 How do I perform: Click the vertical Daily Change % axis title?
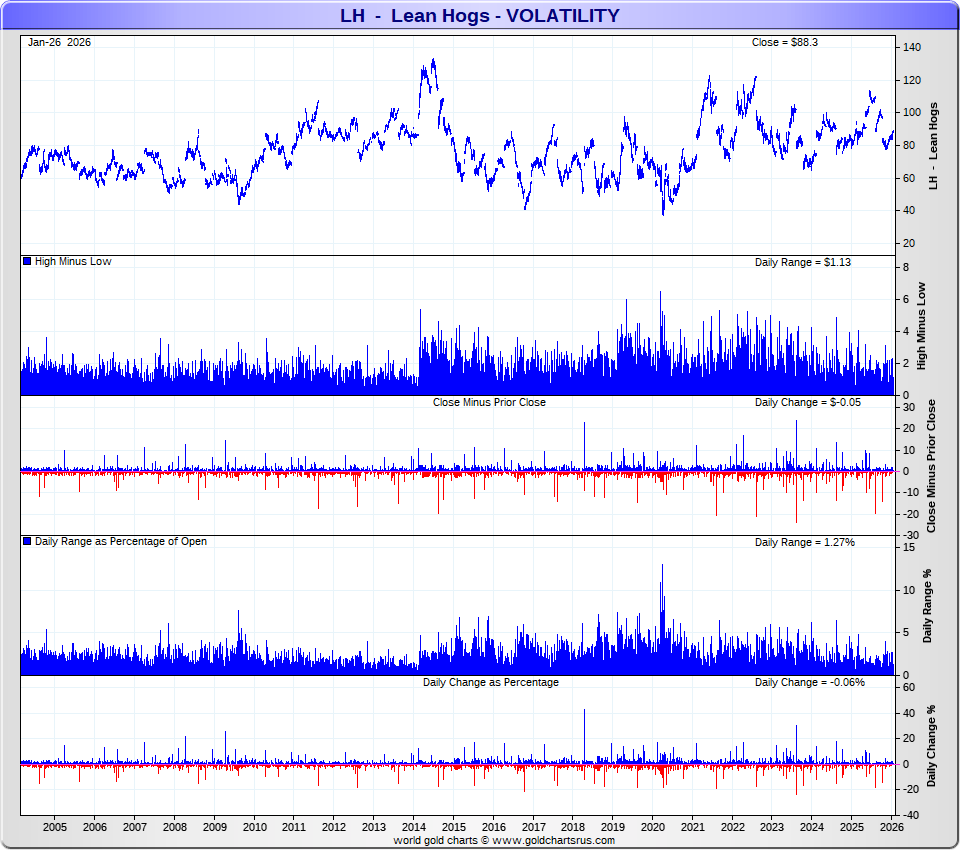(x=932, y=745)
